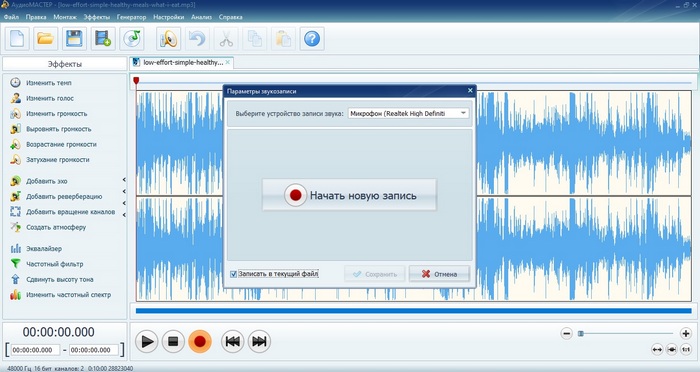
Task: Open the Правка menu
Action: click(36, 17)
